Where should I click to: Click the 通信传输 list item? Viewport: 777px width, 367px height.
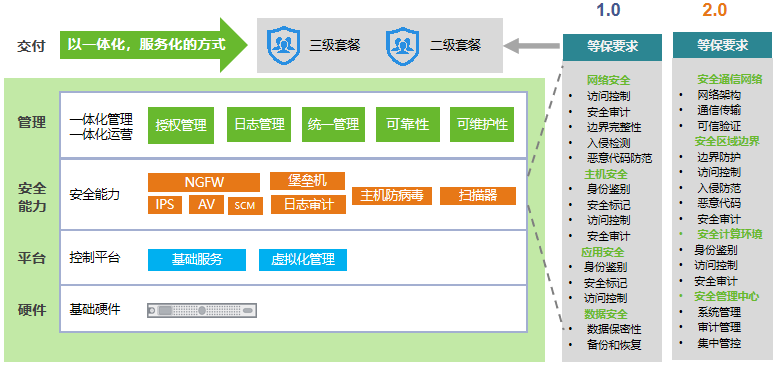[x=720, y=110]
